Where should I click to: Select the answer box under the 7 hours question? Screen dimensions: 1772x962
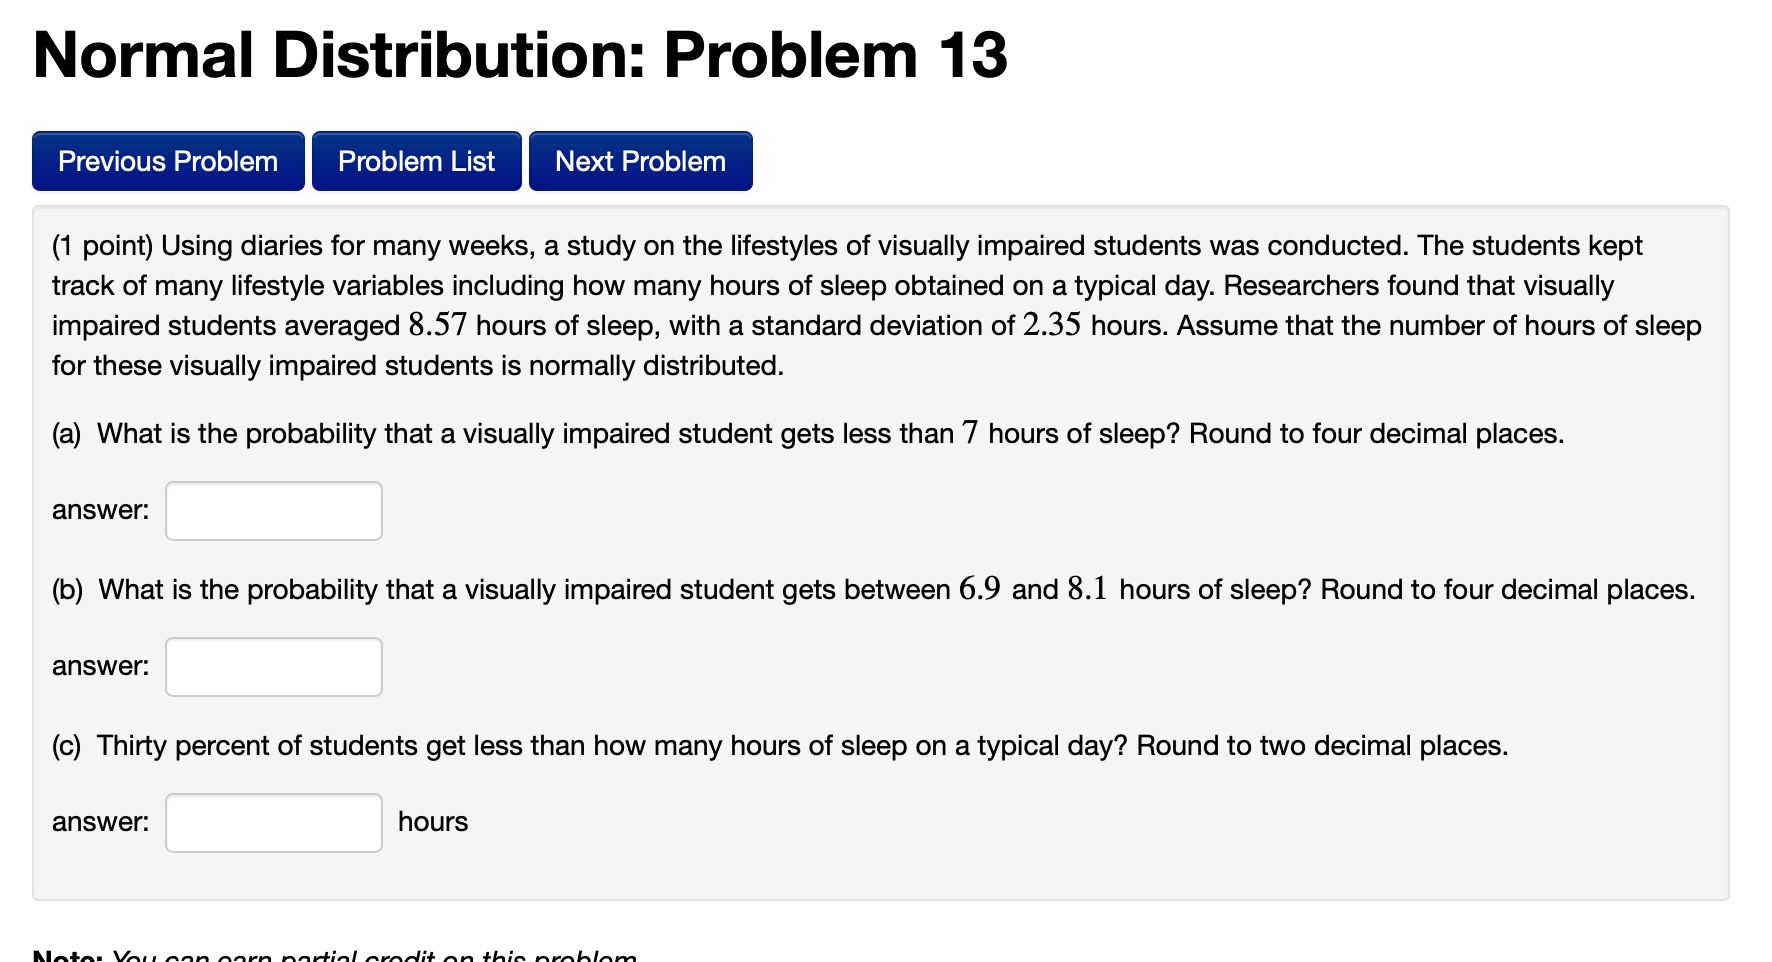click(273, 510)
